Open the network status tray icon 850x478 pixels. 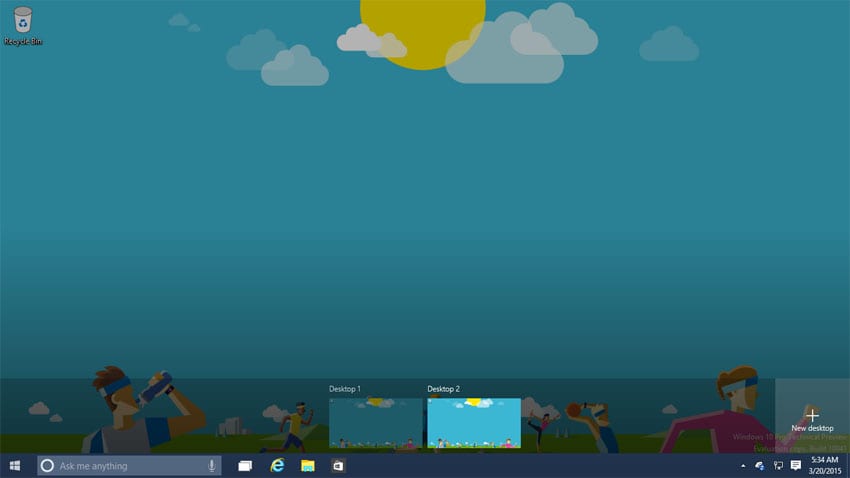778,466
